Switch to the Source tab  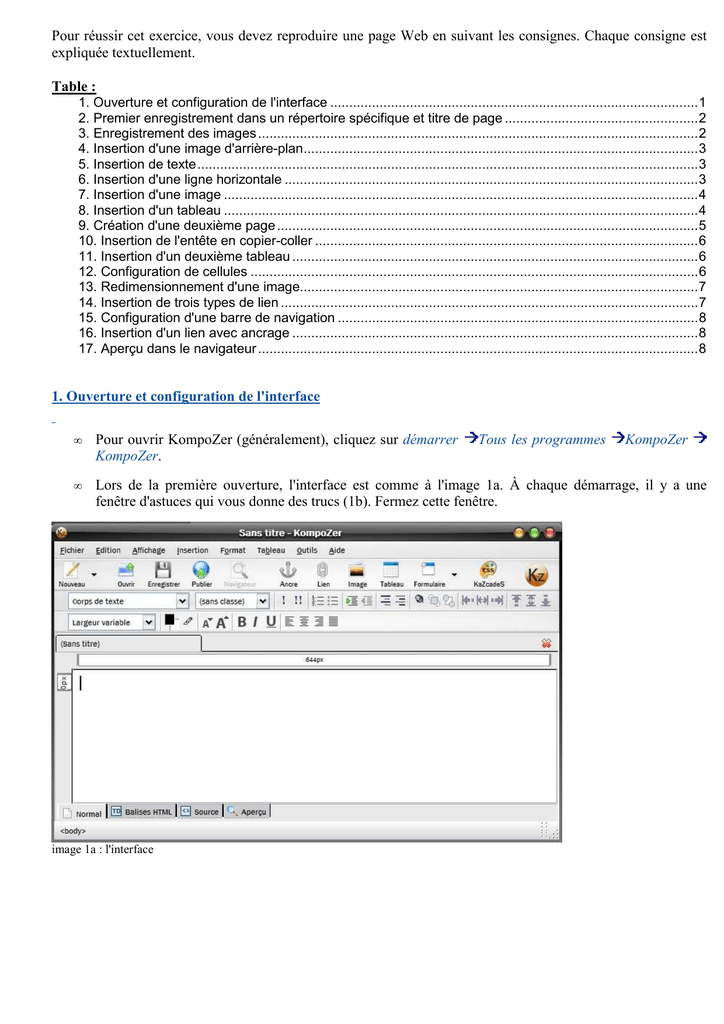pyautogui.click(x=200, y=812)
